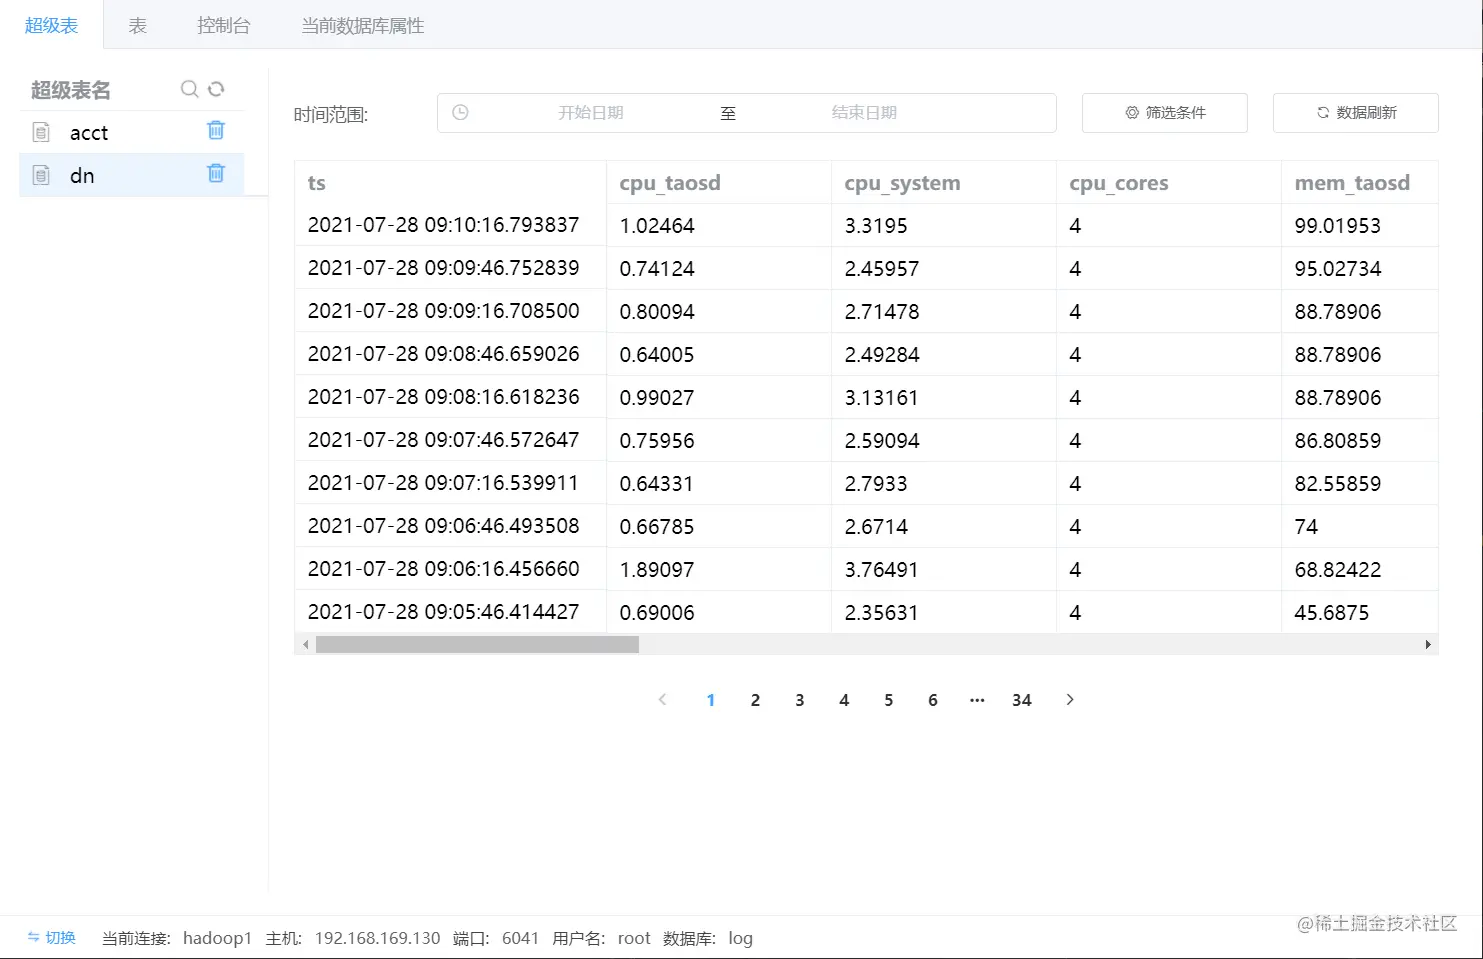Viewport: 1483px width, 959px height.
Task: Switch to the 表 tab
Action: click(x=137, y=25)
